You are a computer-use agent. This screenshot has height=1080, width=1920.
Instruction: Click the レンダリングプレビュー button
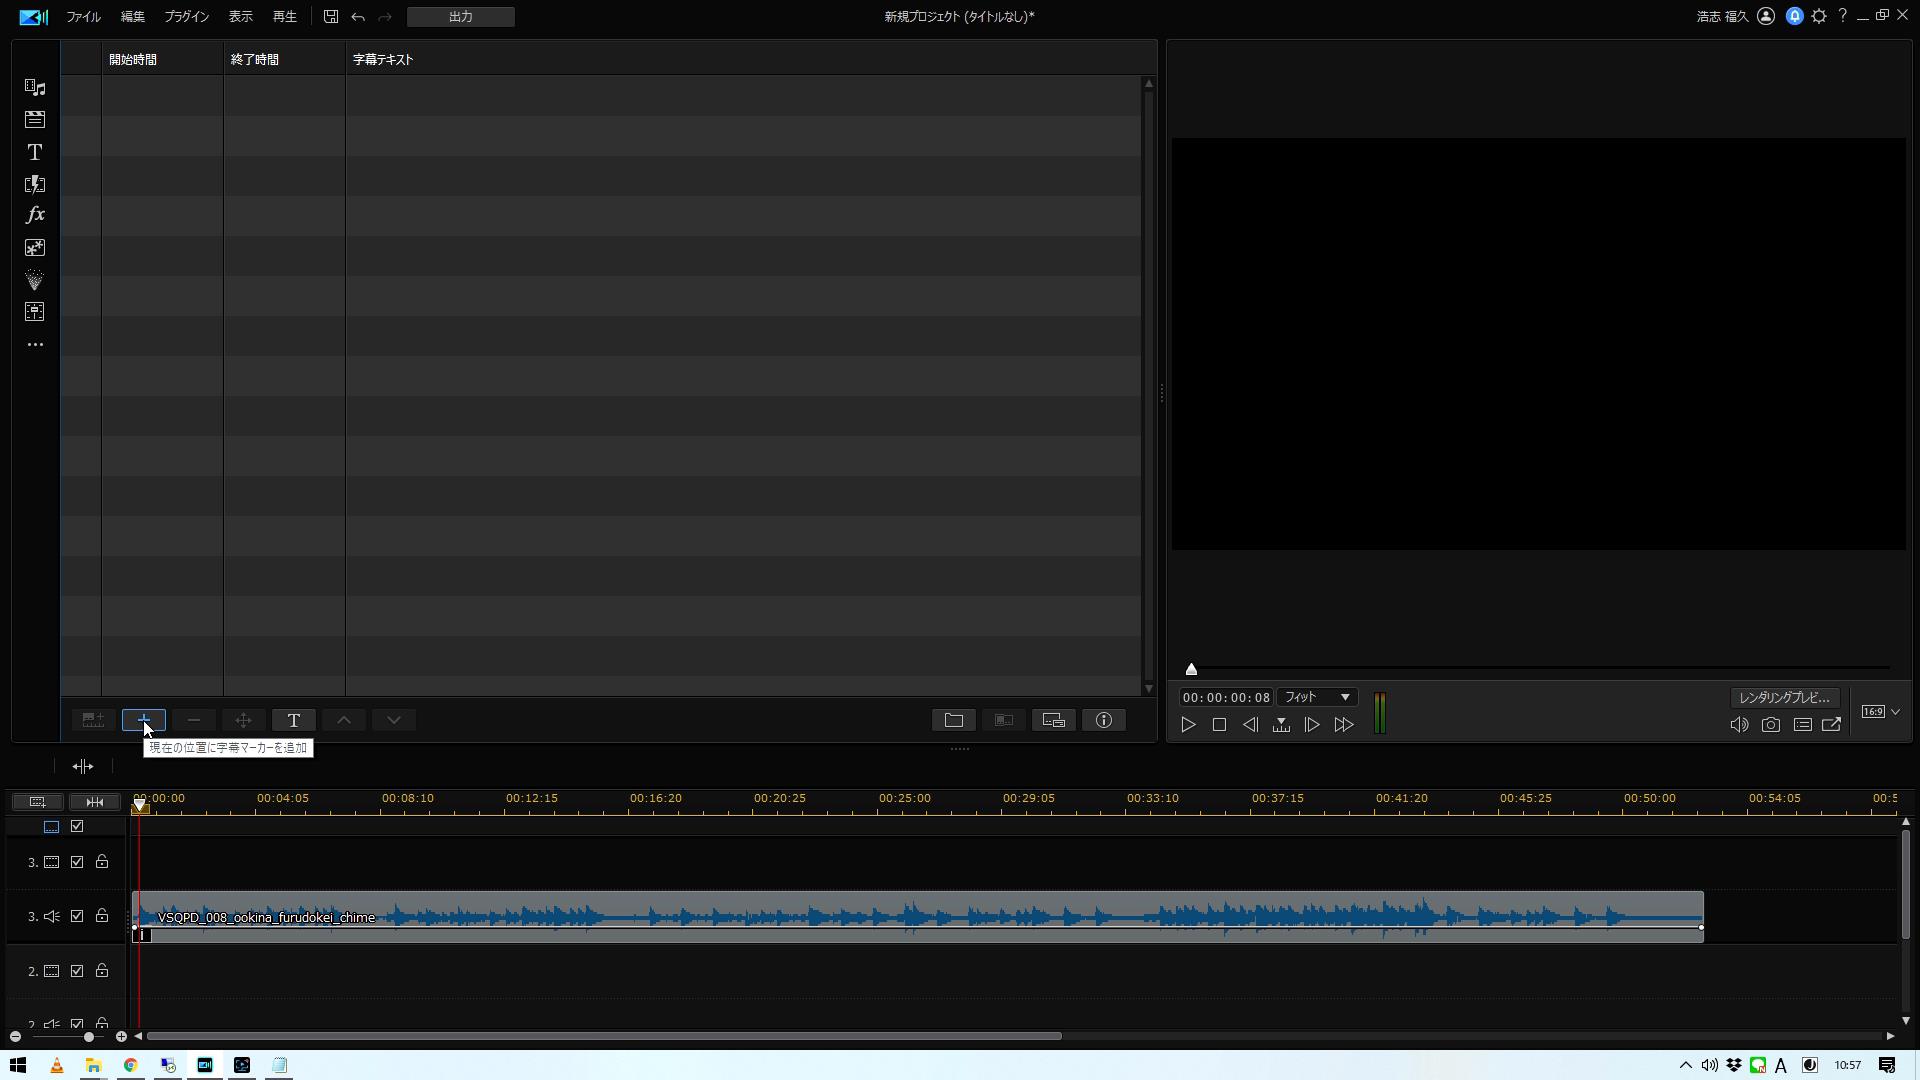coord(1785,698)
